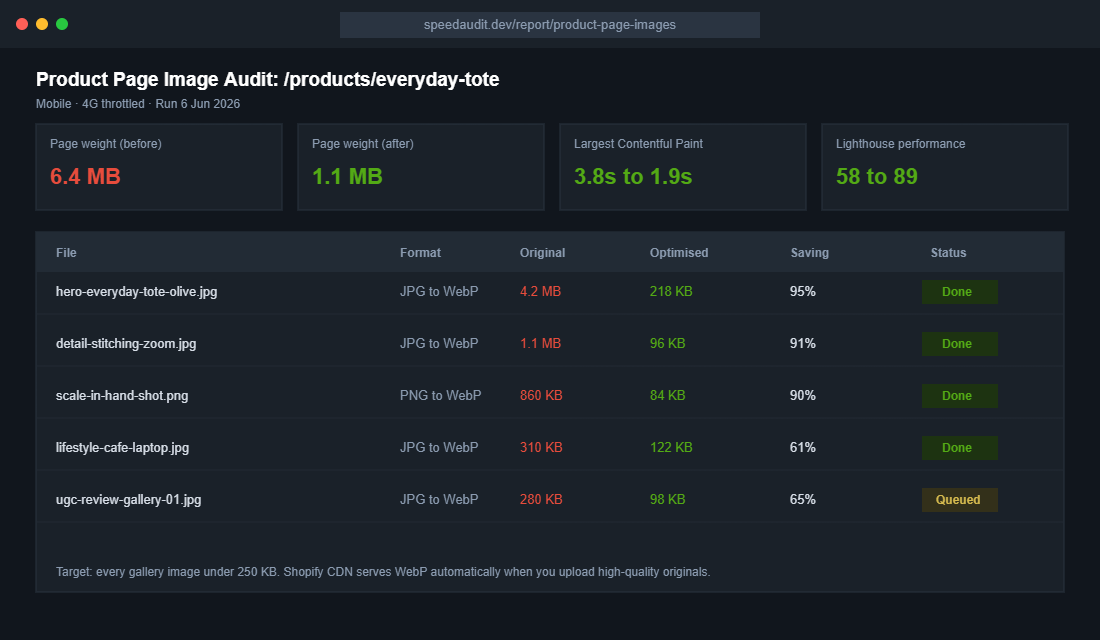Click the yellow minimize window button
1100x640 pixels.
[42, 24]
